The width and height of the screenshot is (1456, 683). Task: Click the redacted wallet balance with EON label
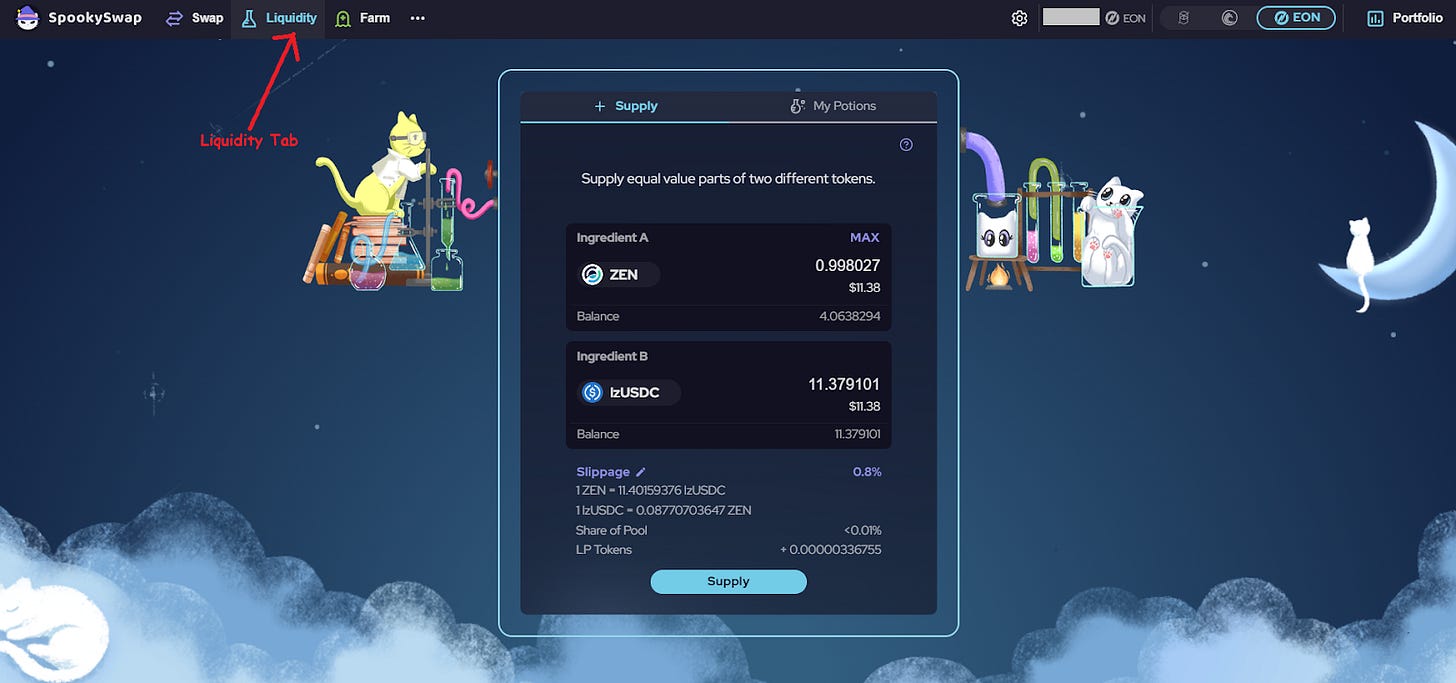tap(1094, 18)
